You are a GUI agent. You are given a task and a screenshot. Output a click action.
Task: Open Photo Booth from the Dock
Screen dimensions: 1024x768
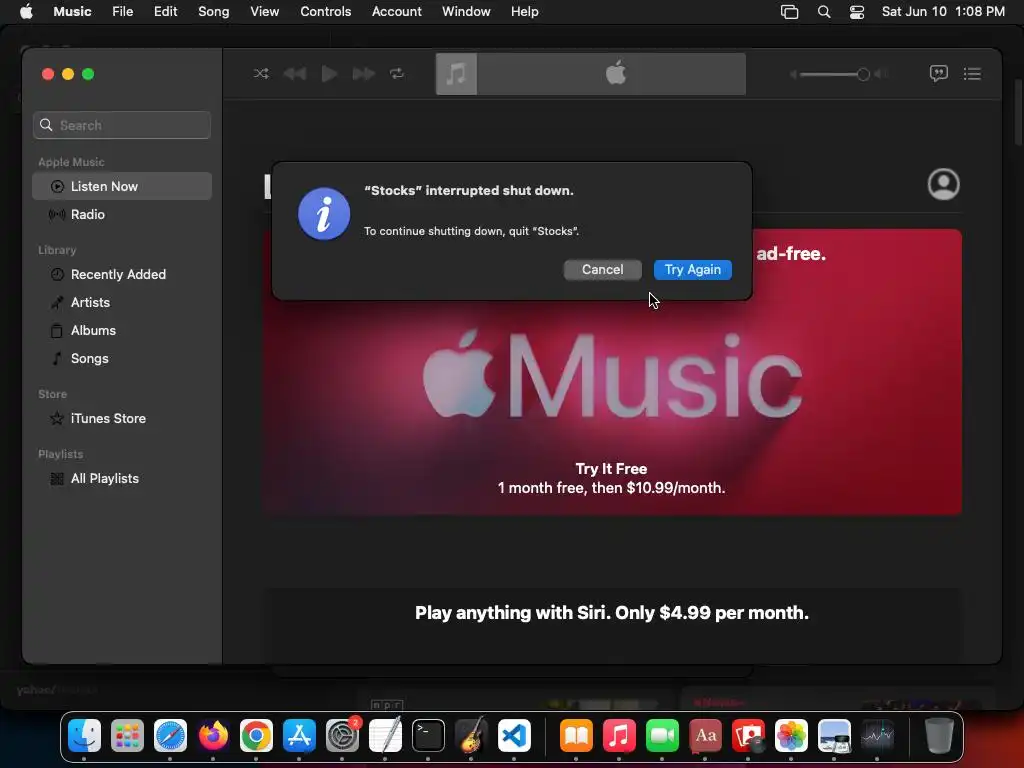click(x=748, y=736)
